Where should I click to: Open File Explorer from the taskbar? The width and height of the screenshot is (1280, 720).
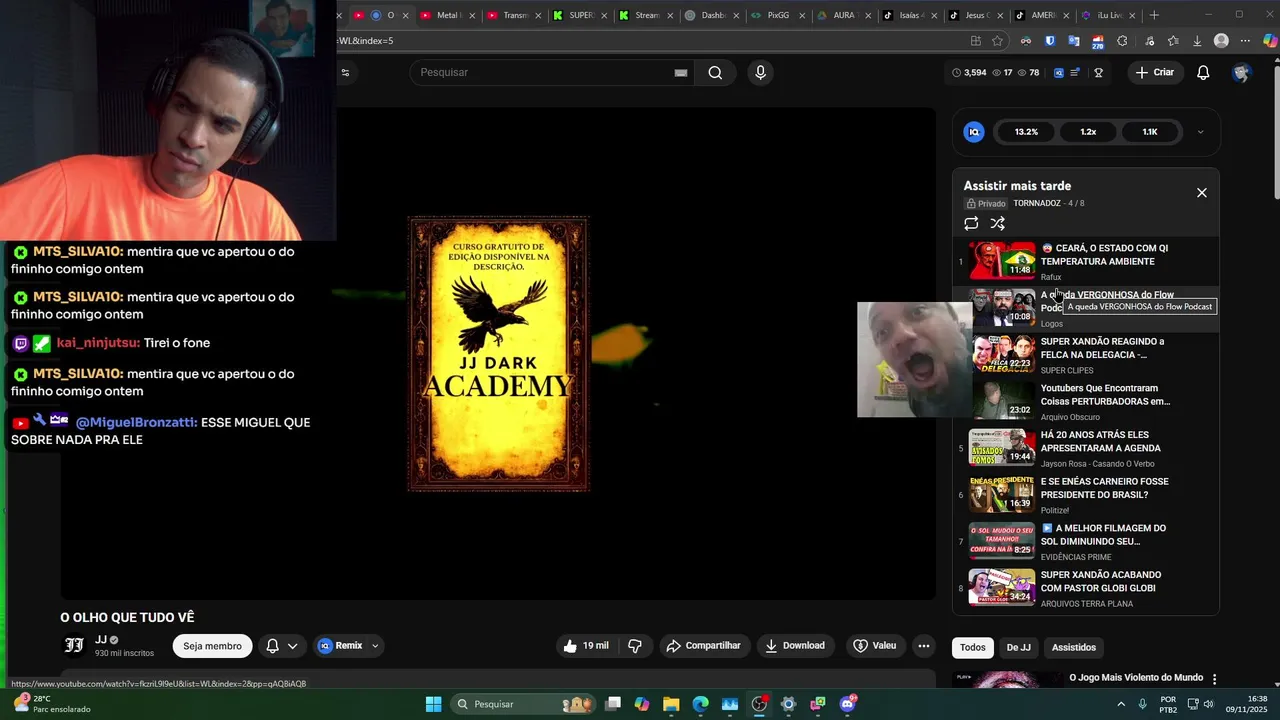pyautogui.click(x=671, y=704)
